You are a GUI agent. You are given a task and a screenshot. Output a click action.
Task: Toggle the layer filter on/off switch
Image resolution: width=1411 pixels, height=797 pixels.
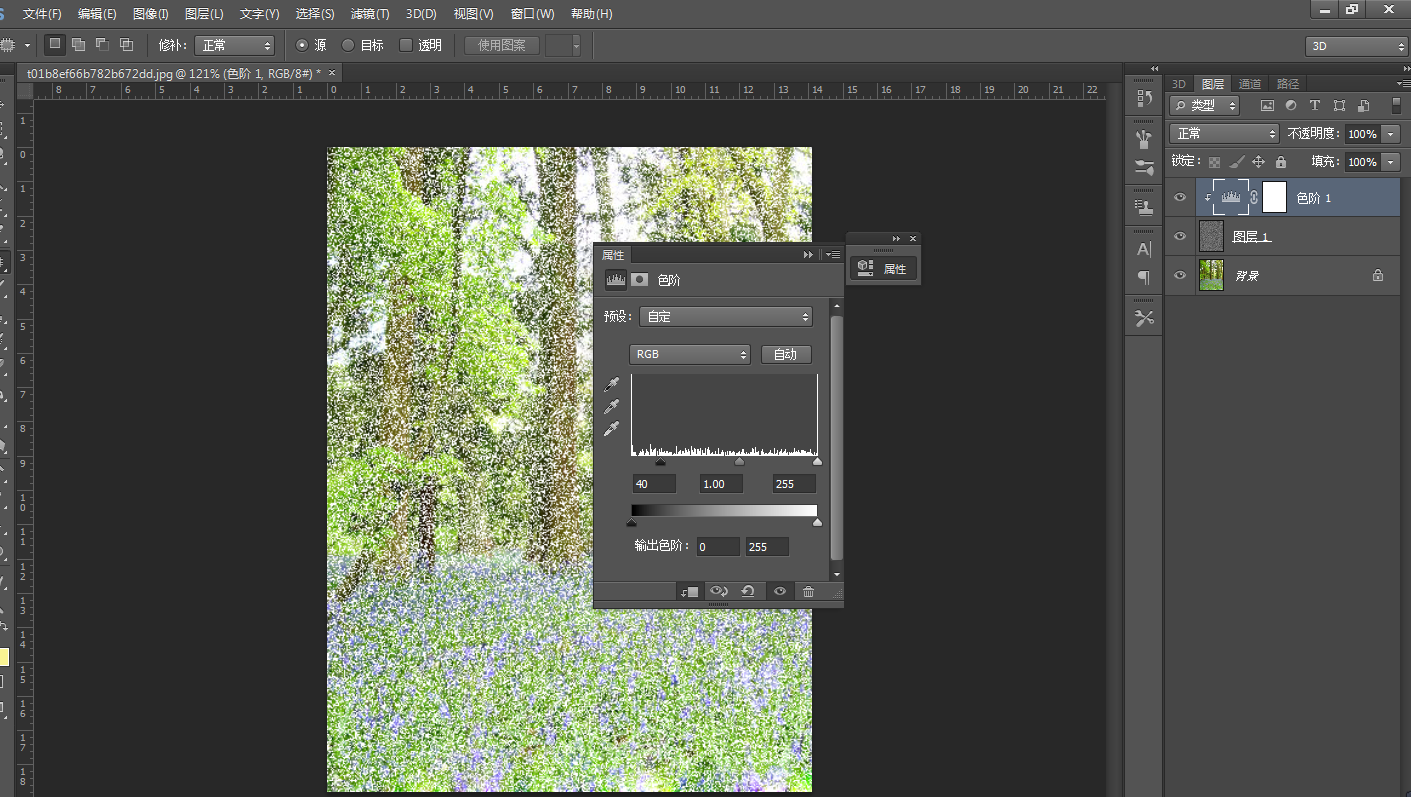click(x=1396, y=105)
